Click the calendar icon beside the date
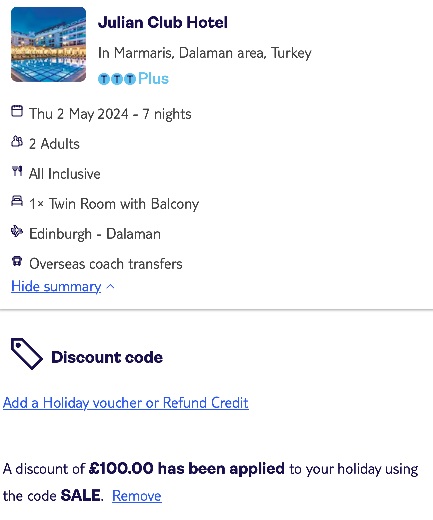The height and width of the screenshot is (520, 433). [17, 111]
